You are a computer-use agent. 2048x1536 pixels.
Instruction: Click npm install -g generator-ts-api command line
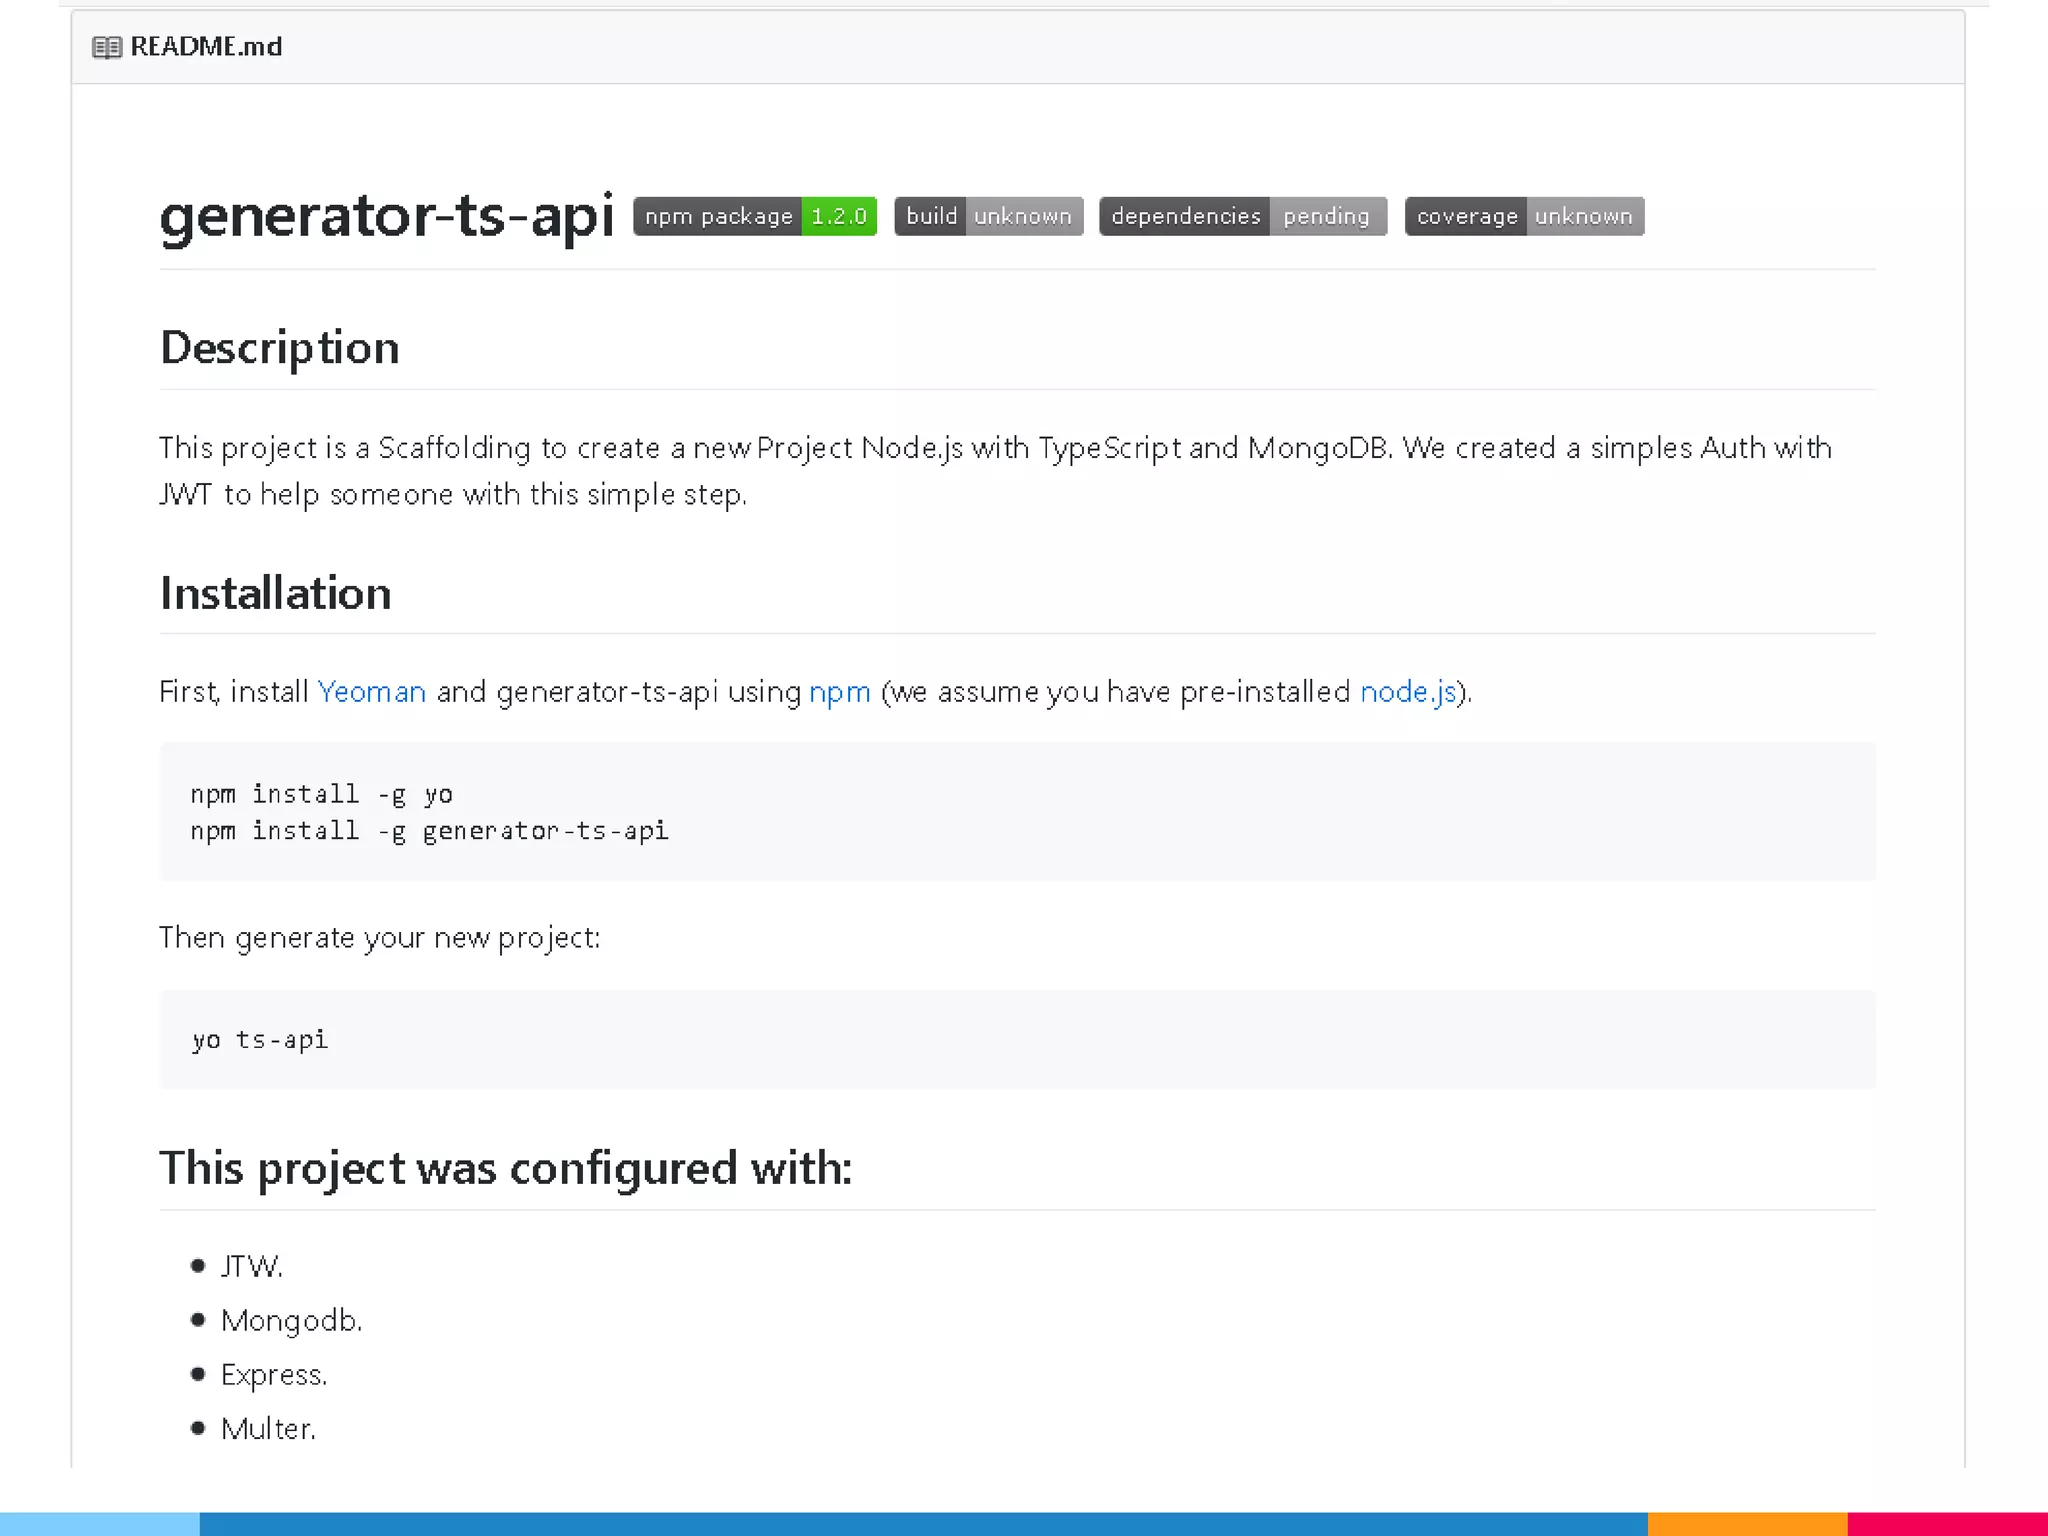pyautogui.click(x=429, y=831)
